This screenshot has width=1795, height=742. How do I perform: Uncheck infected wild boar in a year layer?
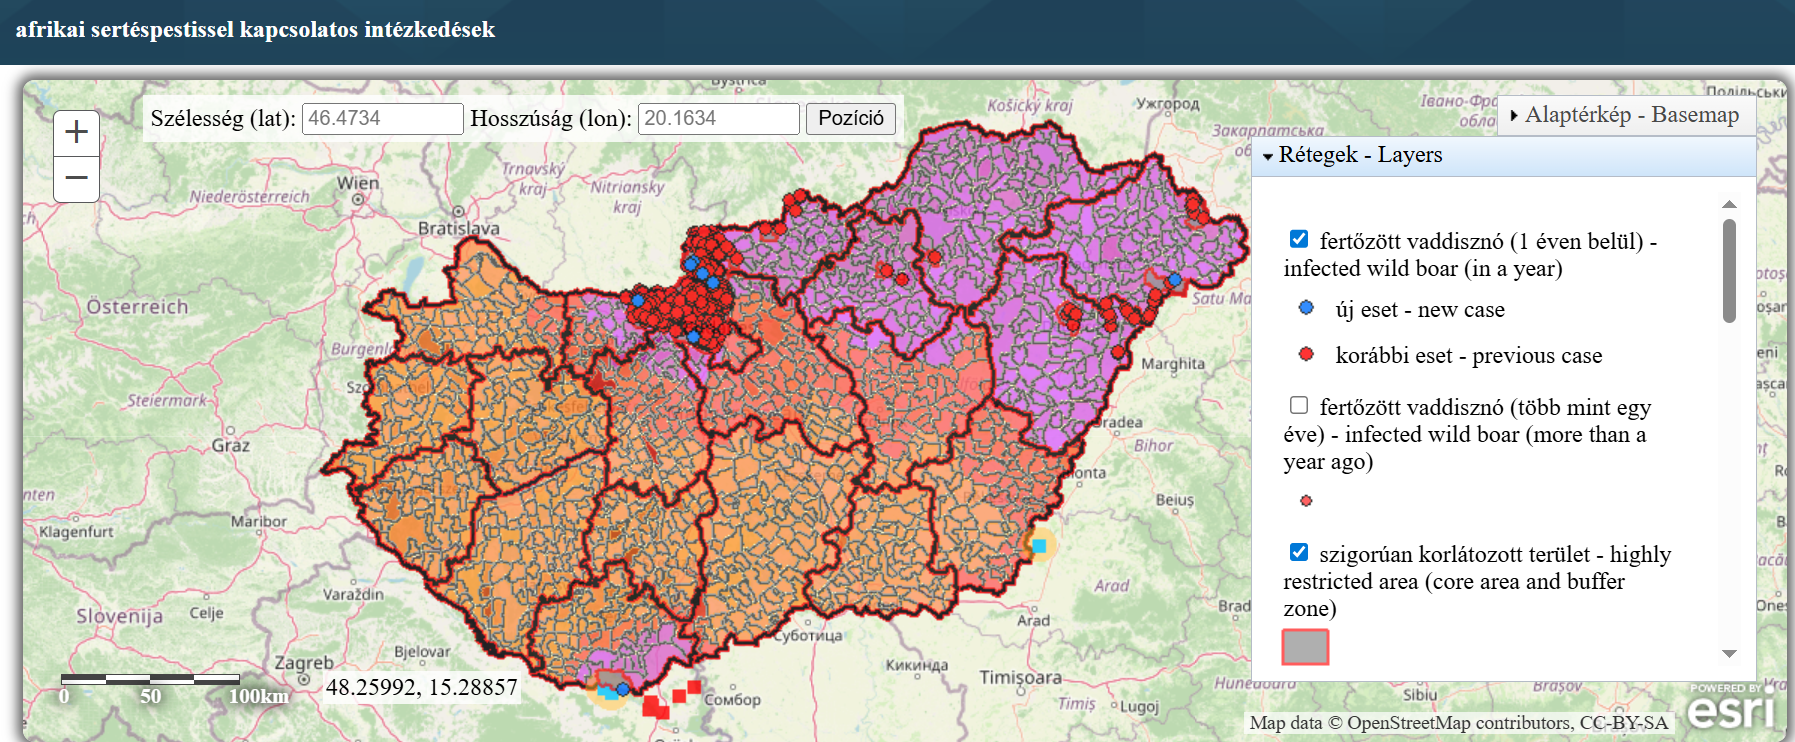pyautogui.click(x=1299, y=239)
